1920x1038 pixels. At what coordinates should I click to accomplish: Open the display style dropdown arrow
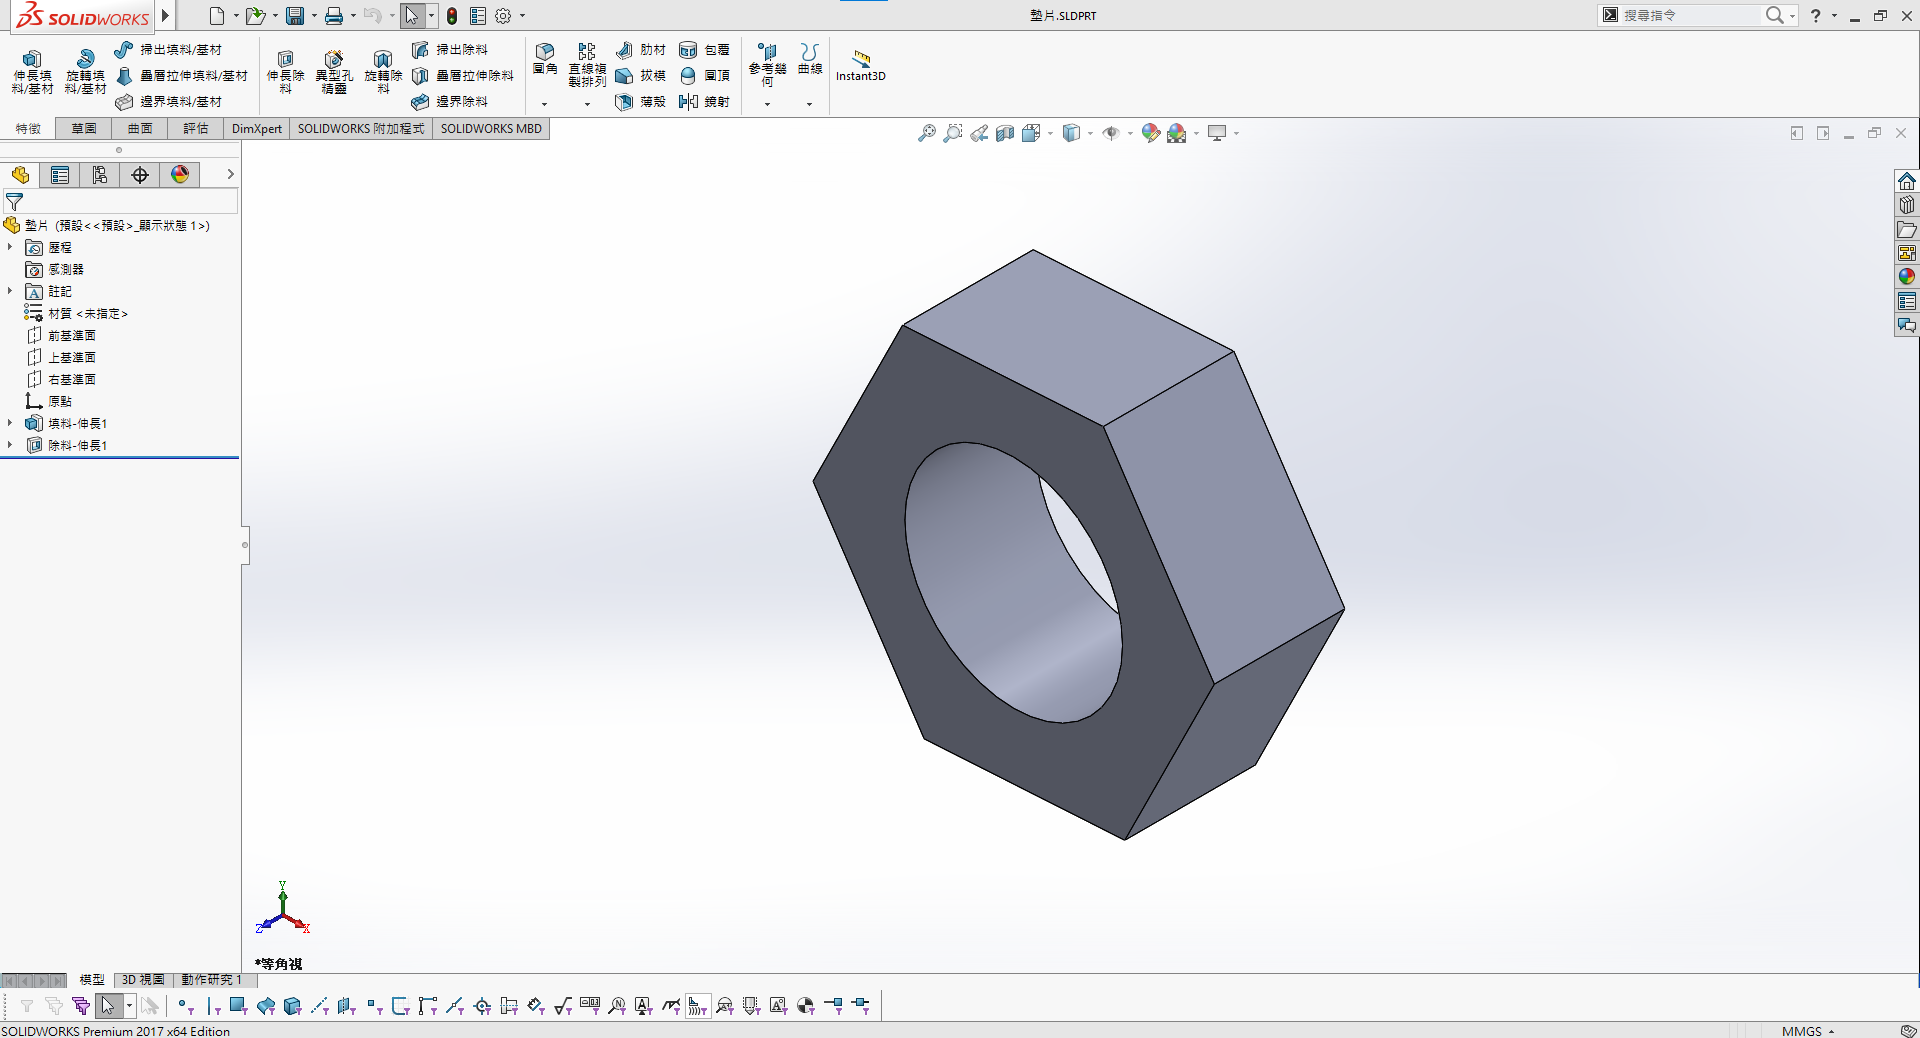coord(1090,133)
